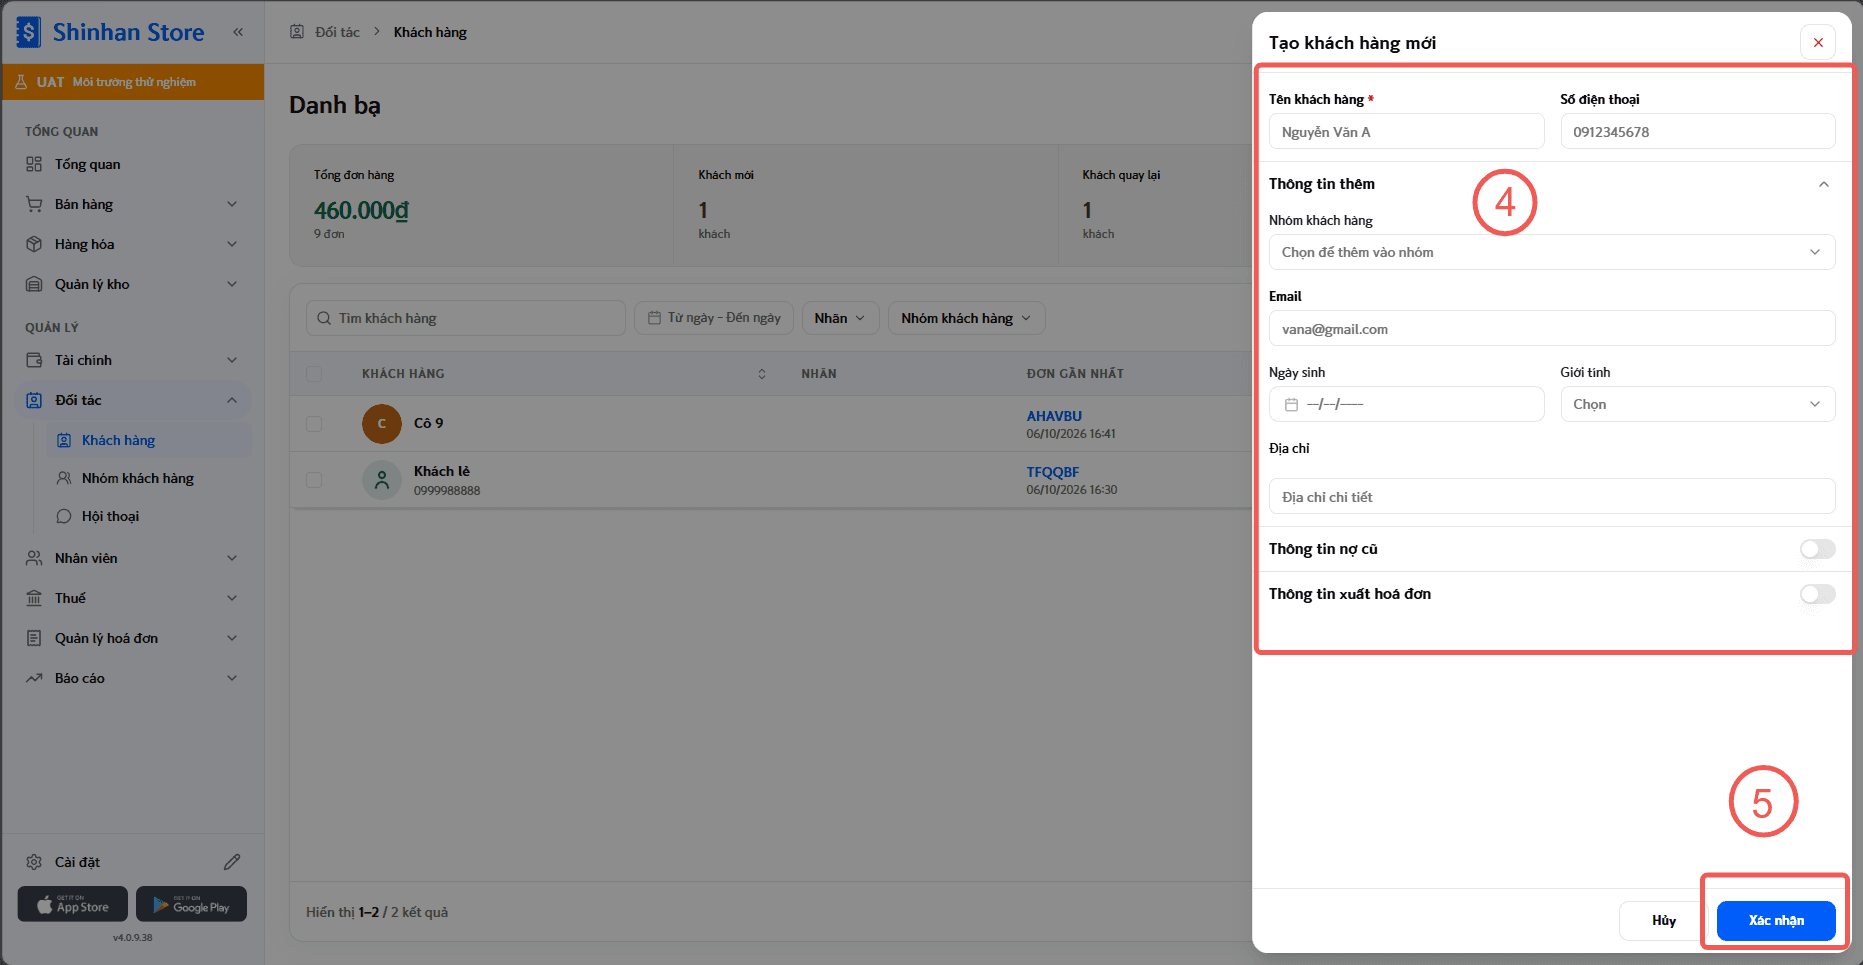Screen dimensions: 1863x965
Task: Click the pencil edit icon beside Cài đặt
Action: point(232,862)
